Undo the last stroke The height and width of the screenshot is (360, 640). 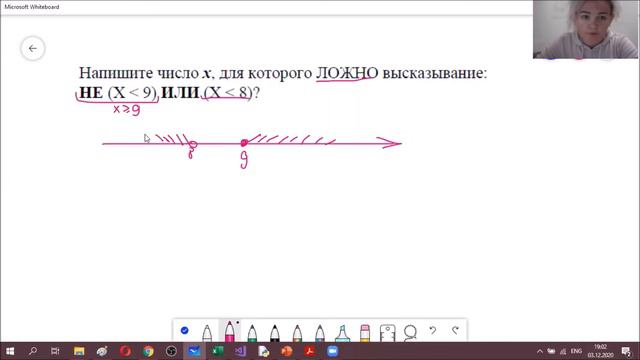click(x=433, y=330)
